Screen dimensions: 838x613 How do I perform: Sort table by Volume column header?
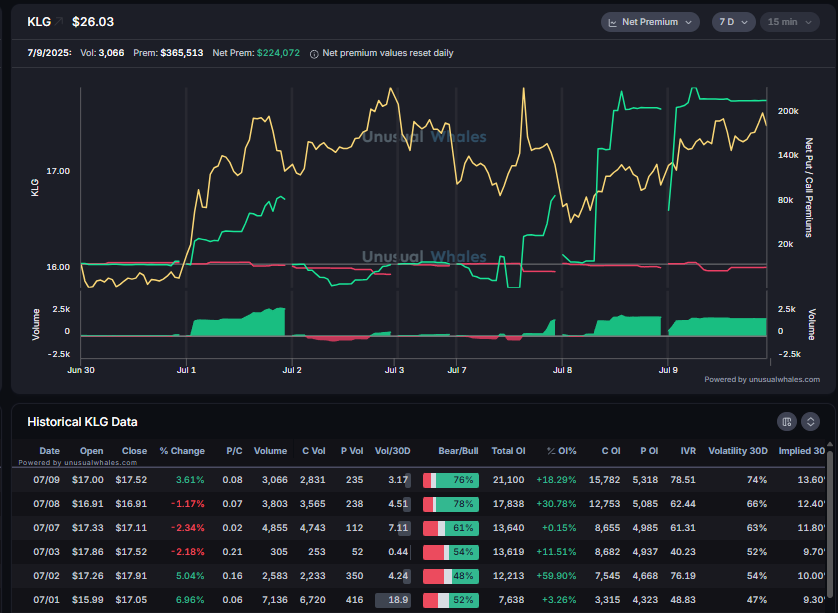pos(270,451)
